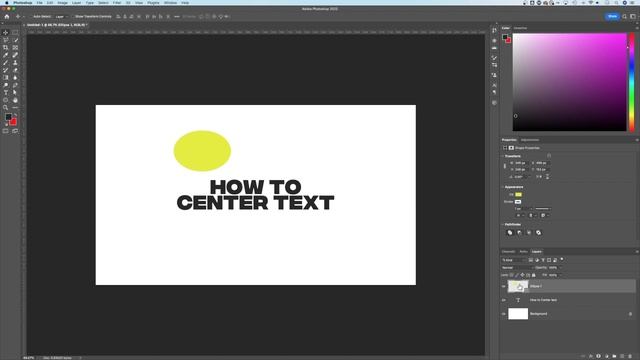Image resolution: width=640 pixels, height=360 pixels.
Task: Open the File menu
Action: coord(40,3)
